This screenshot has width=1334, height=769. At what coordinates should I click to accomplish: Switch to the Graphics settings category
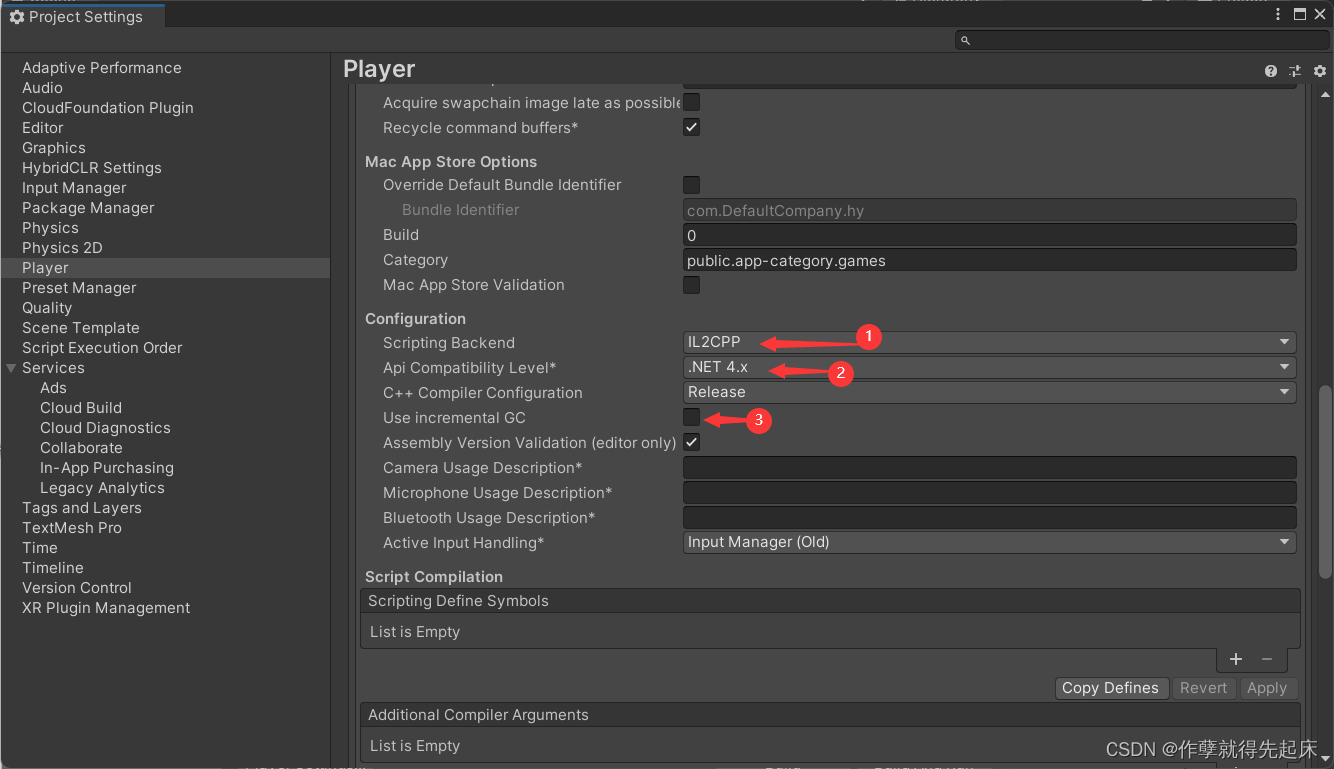point(53,147)
